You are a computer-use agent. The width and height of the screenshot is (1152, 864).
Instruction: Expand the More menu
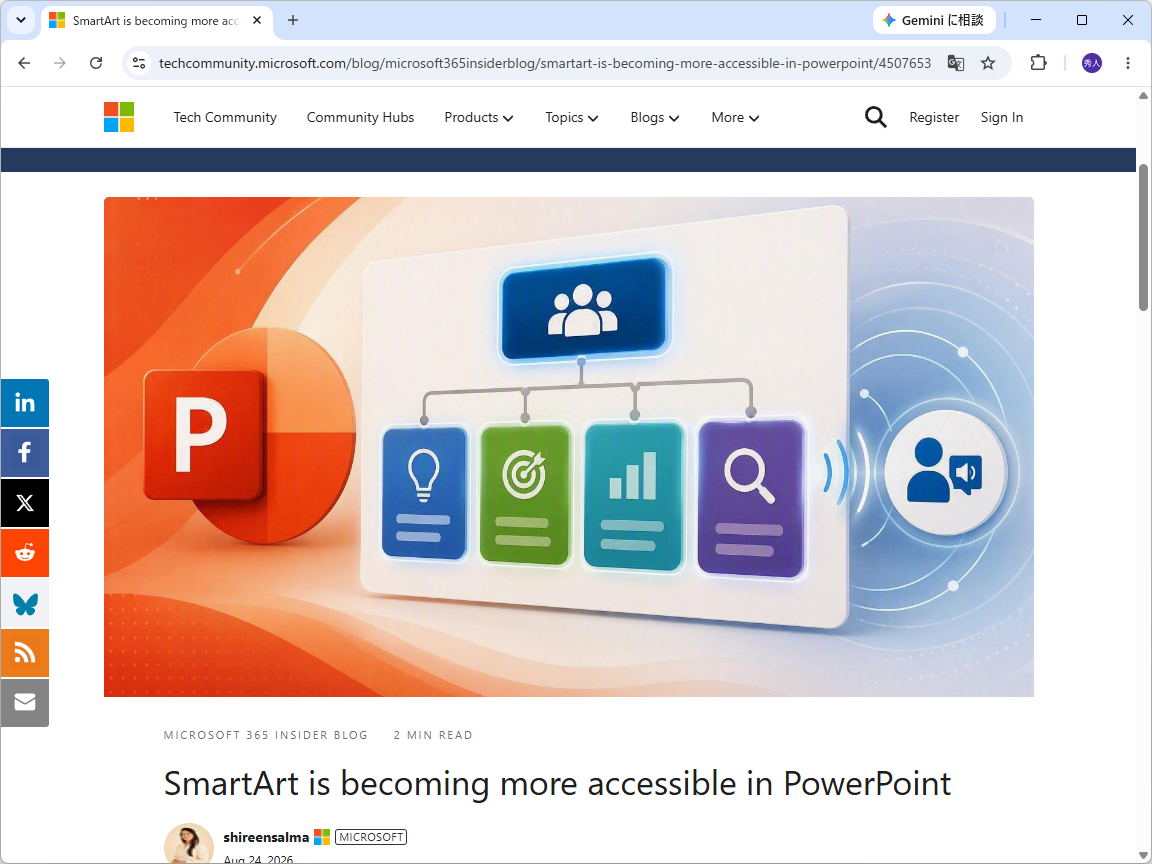(735, 118)
